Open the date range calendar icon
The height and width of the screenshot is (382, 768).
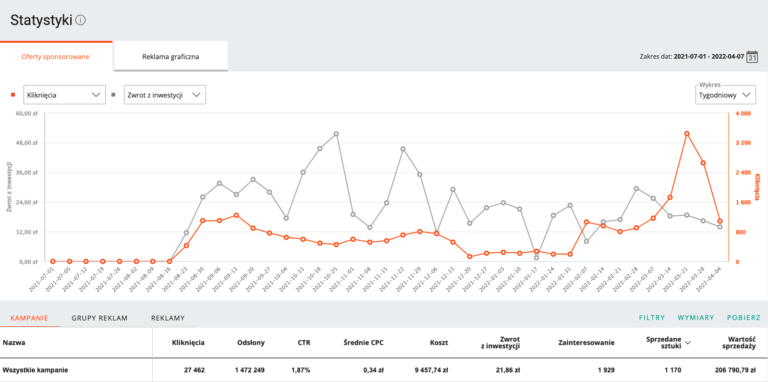(x=752, y=56)
